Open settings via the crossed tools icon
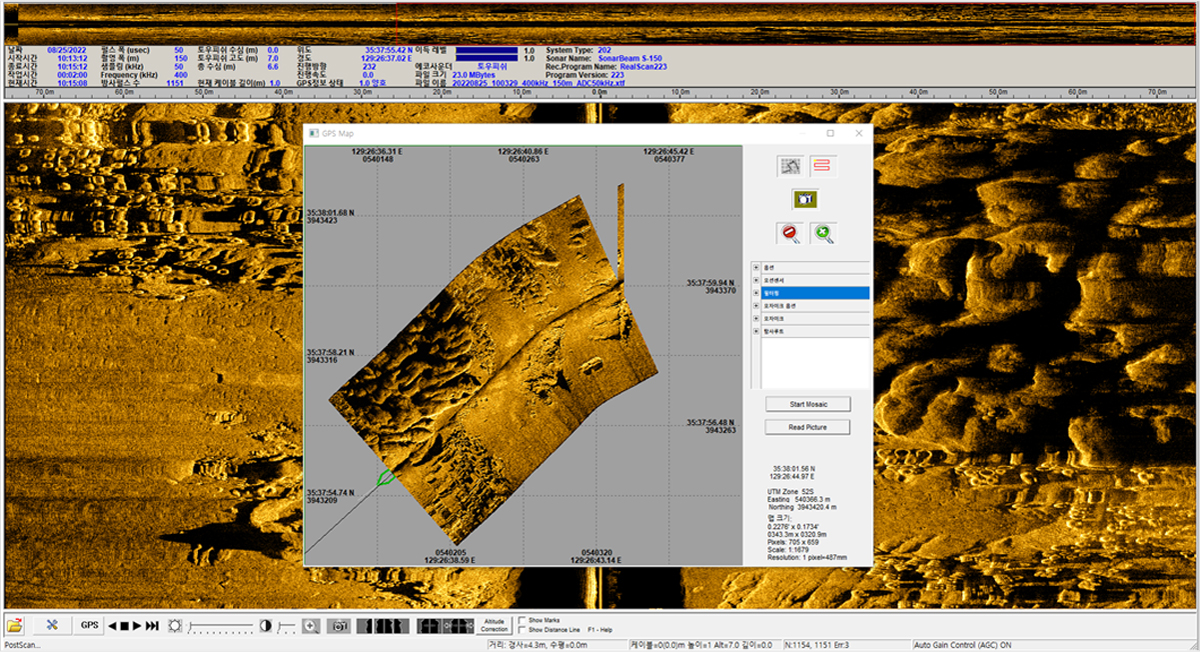Image resolution: width=1200 pixels, height=652 pixels. pos(52,626)
